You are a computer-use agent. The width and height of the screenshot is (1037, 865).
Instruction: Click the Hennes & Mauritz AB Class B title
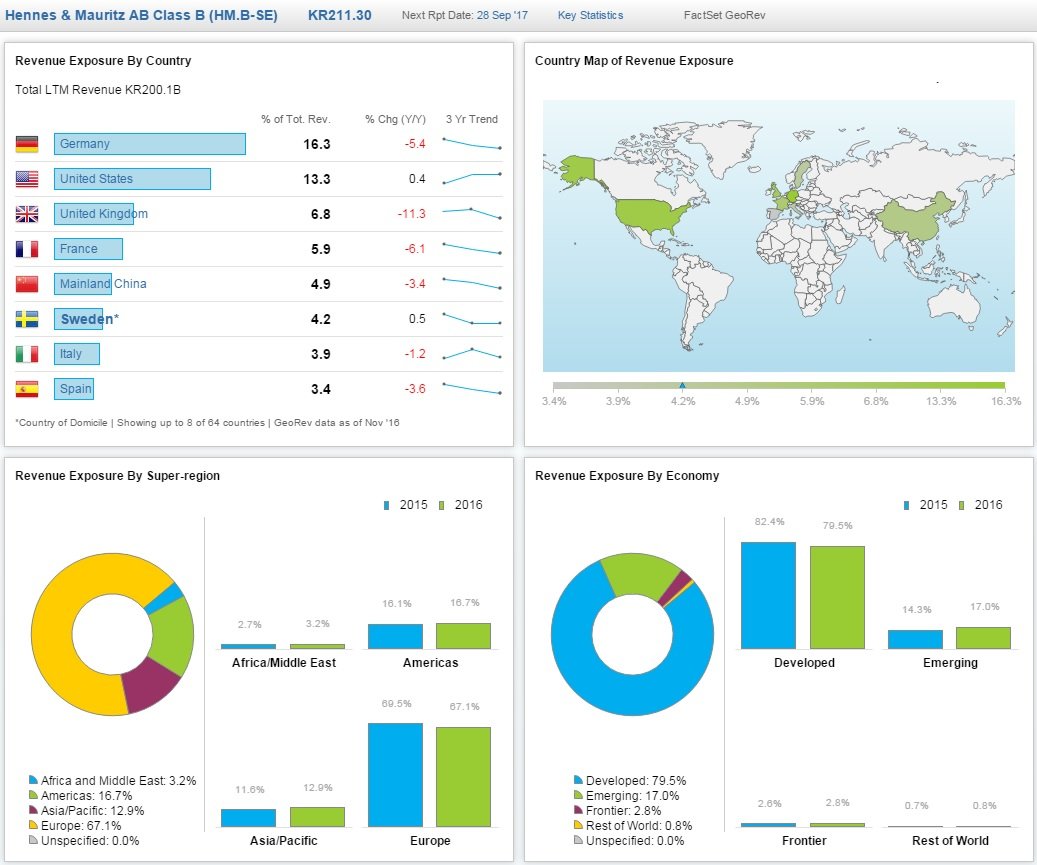[141, 15]
